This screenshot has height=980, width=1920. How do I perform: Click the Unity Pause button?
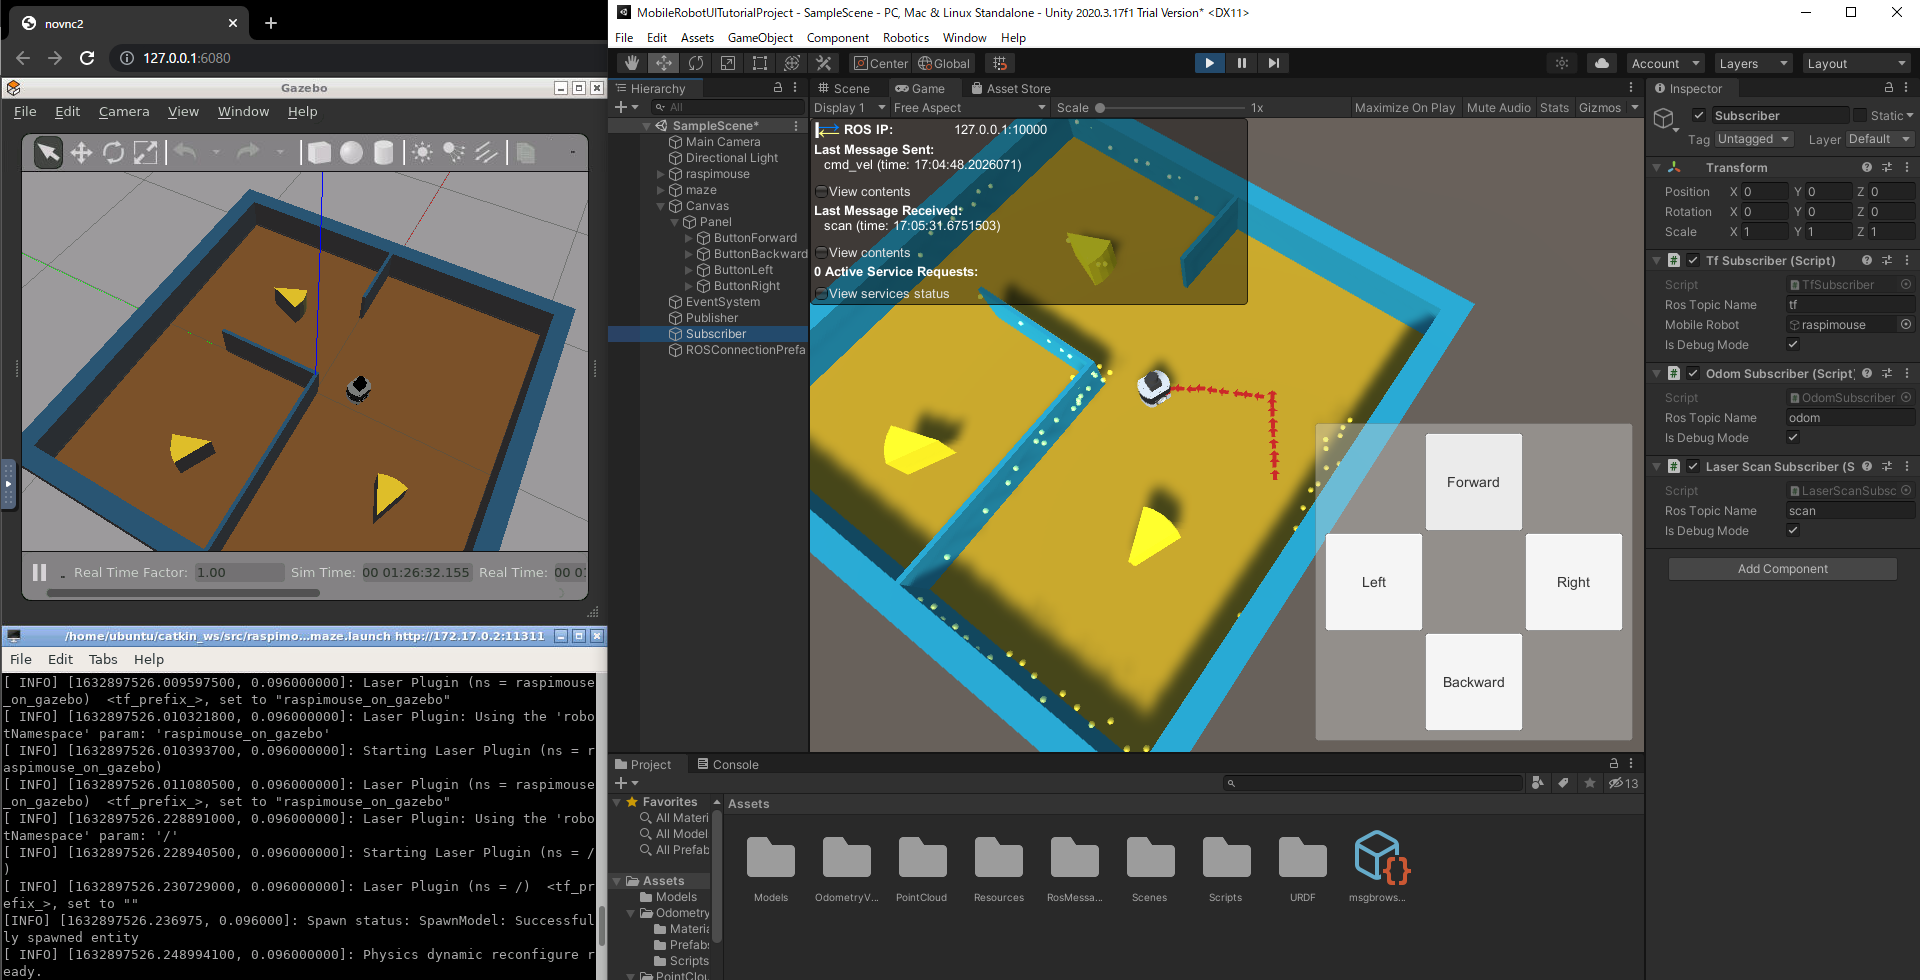(x=1241, y=63)
